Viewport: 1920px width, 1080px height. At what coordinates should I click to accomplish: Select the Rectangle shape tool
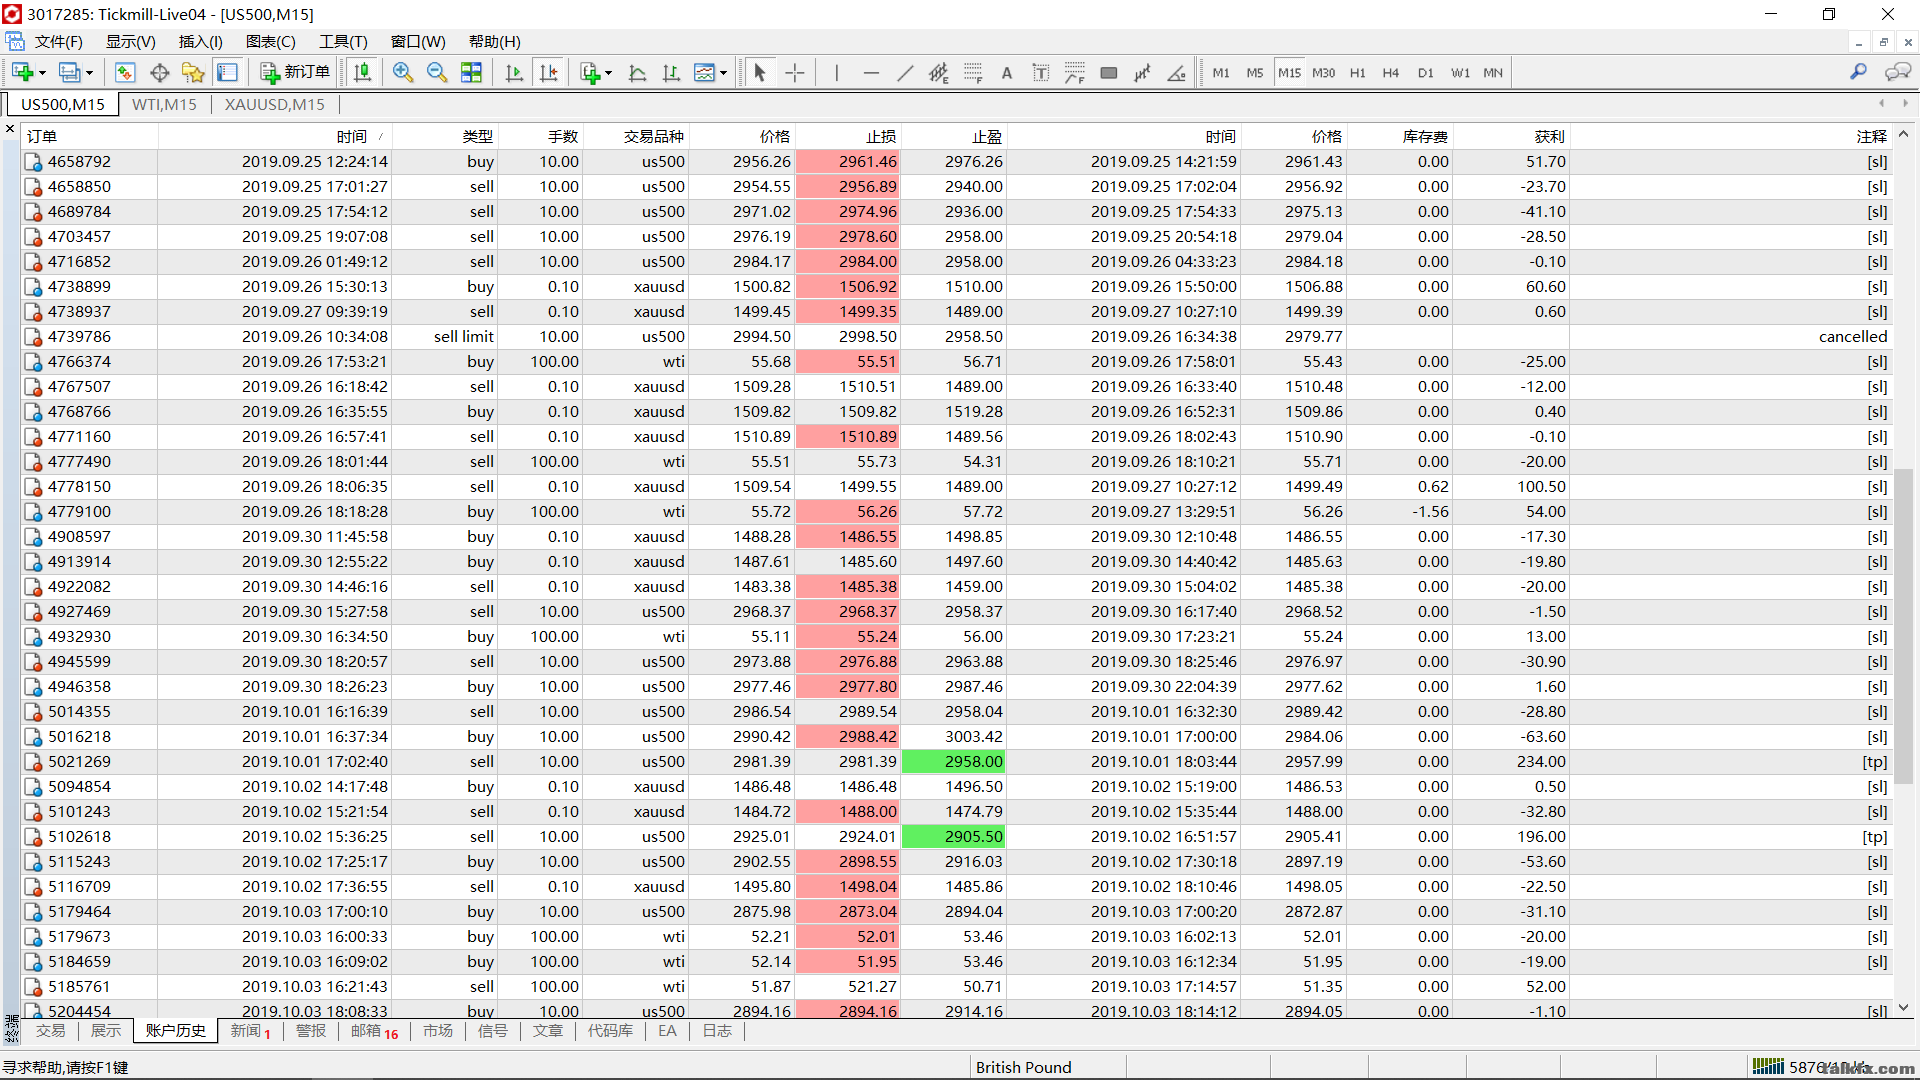pyautogui.click(x=1109, y=73)
